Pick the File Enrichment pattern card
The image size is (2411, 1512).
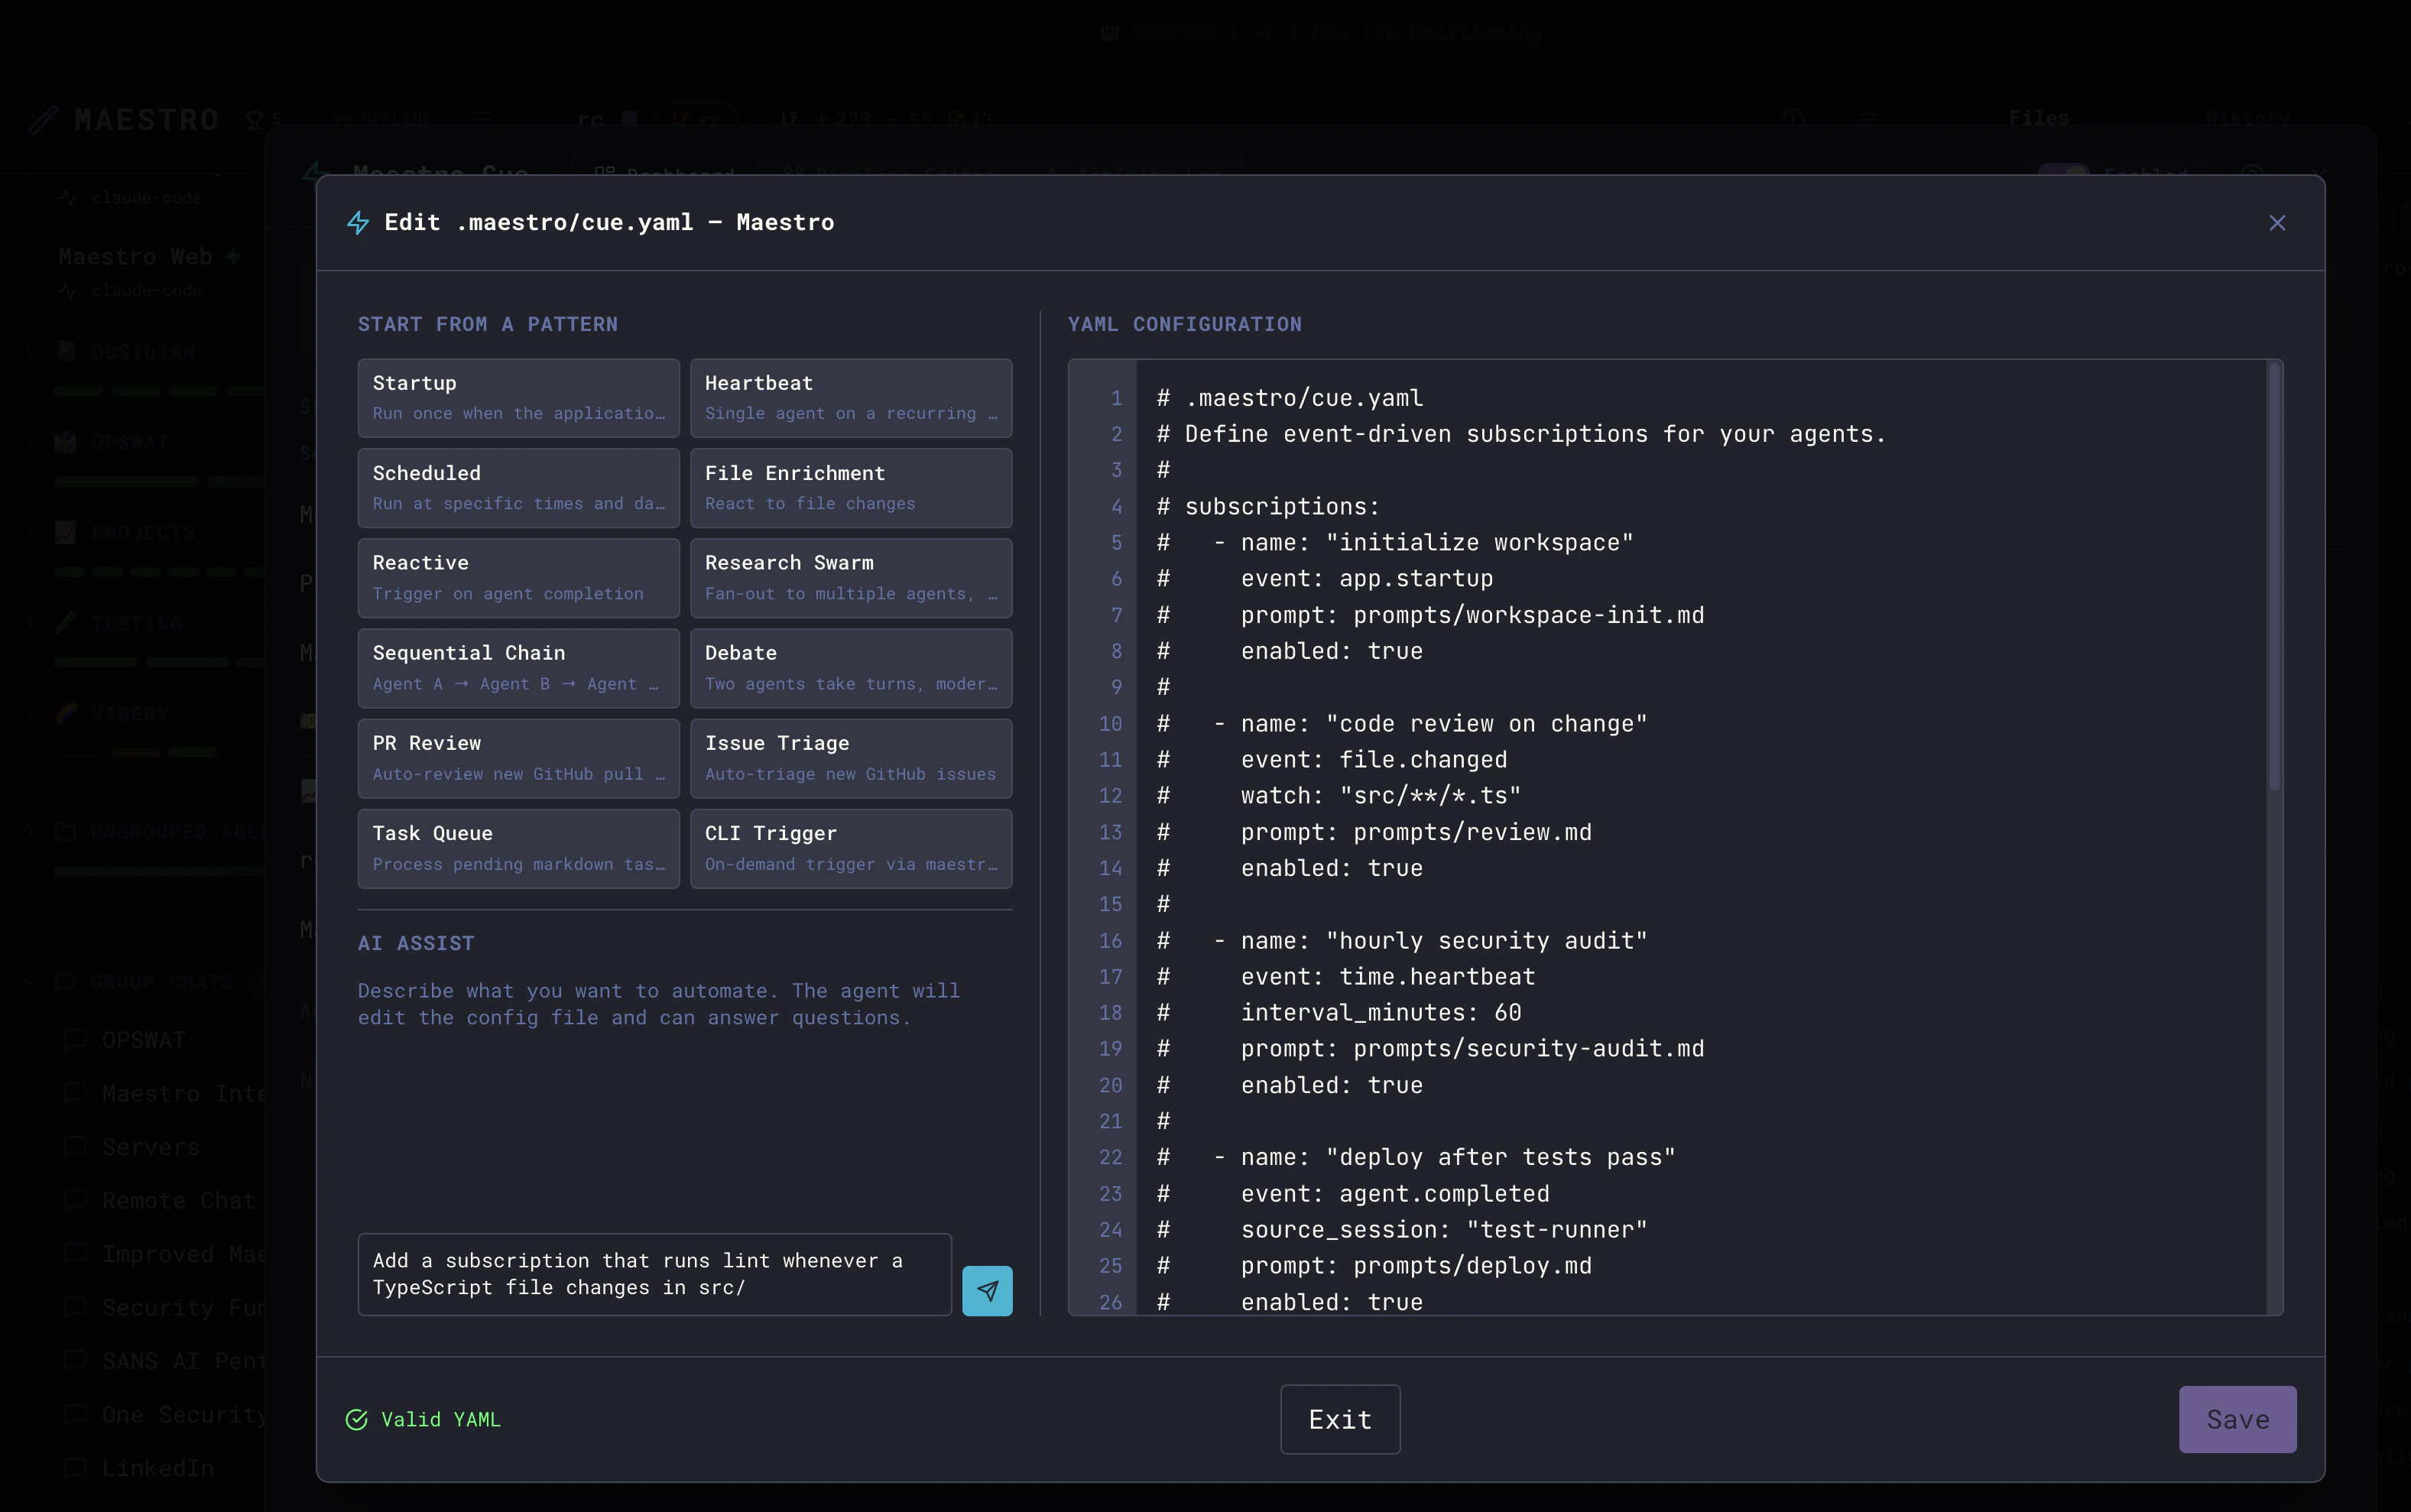(851, 488)
